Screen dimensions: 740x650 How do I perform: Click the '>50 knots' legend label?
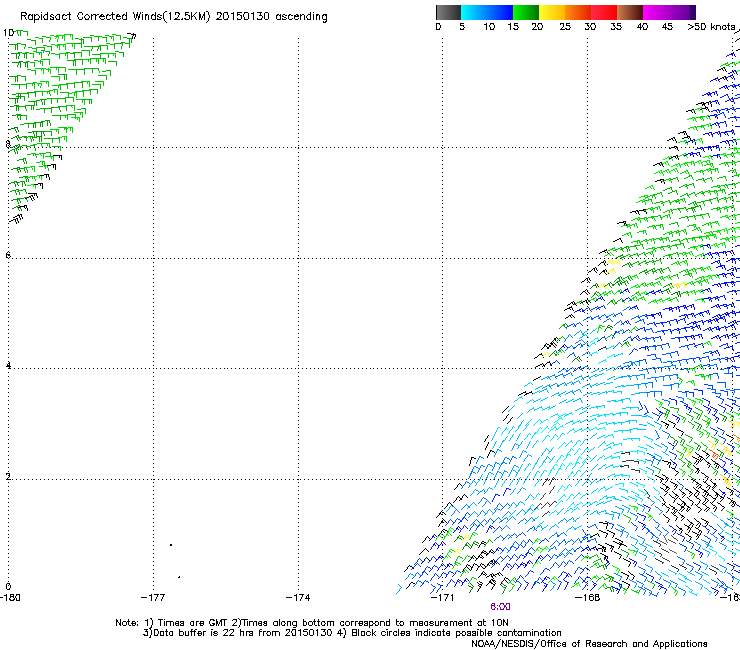pyautogui.click(x=711, y=27)
